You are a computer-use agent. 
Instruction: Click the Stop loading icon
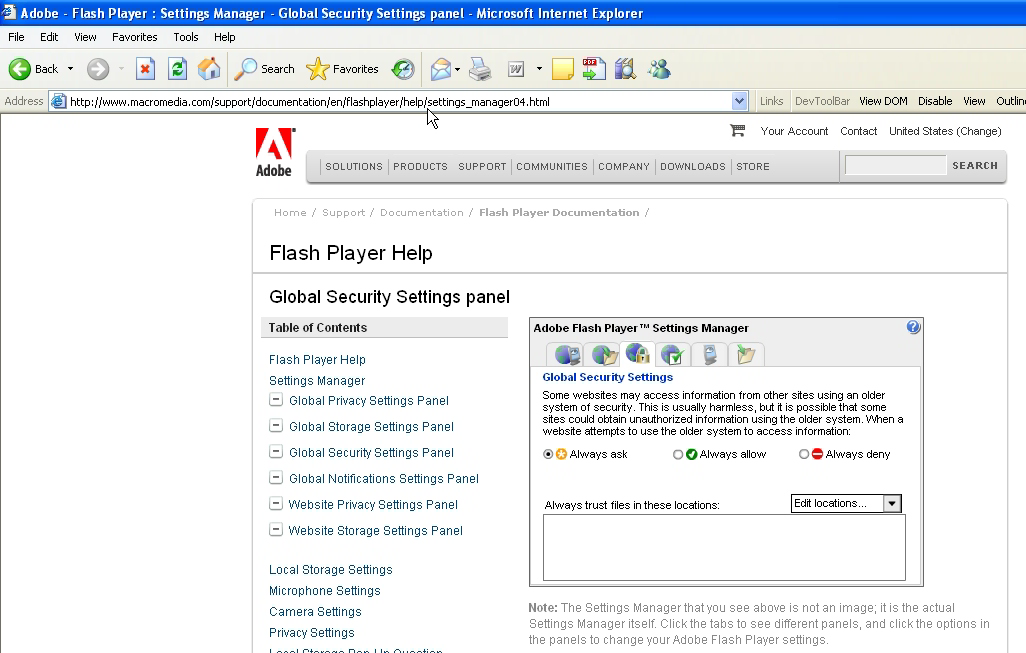[145, 69]
